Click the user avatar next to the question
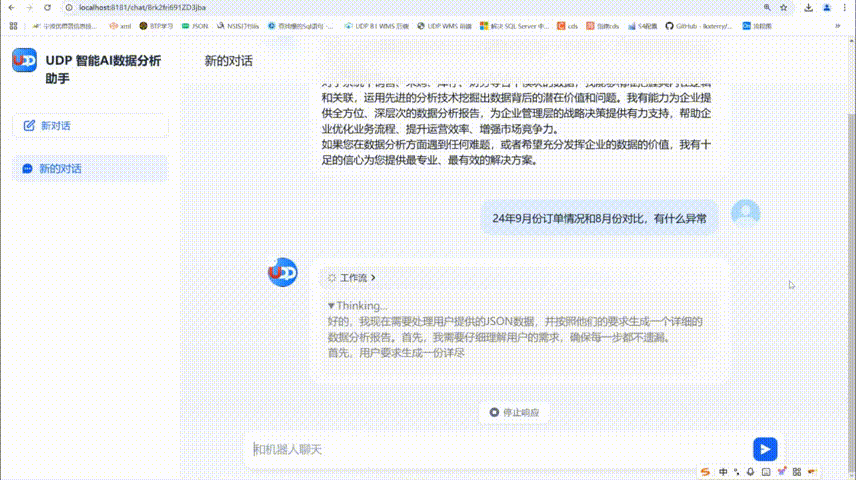The height and width of the screenshot is (480, 856). tap(745, 213)
